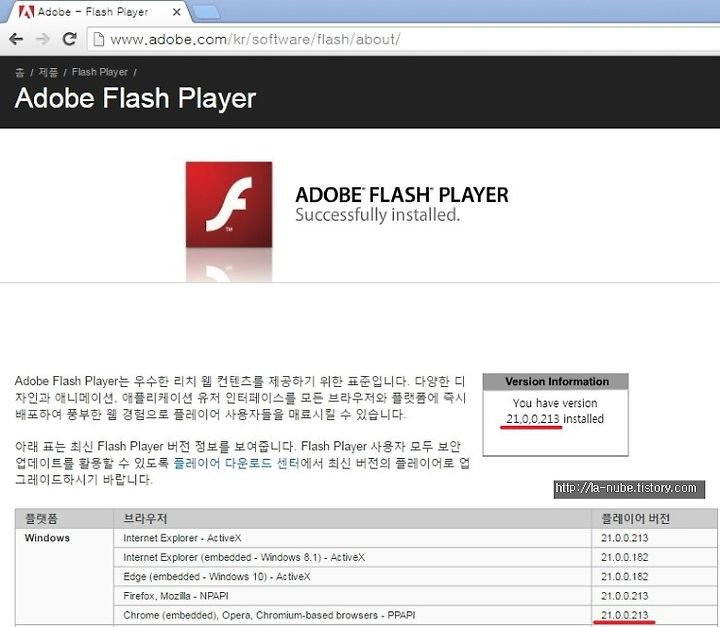Select the Adobe - Flash Player tab
This screenshot has height=627, width=720.
pos(96,12)
